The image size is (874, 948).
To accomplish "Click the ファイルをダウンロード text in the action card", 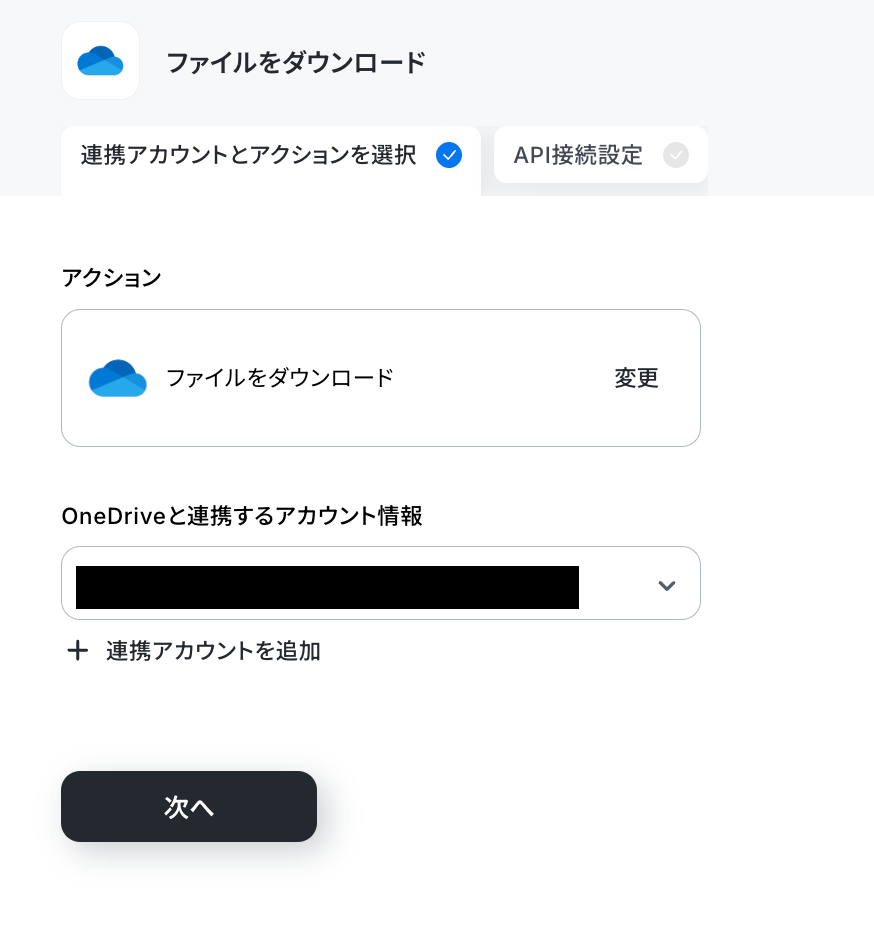I will click(279, 378).
